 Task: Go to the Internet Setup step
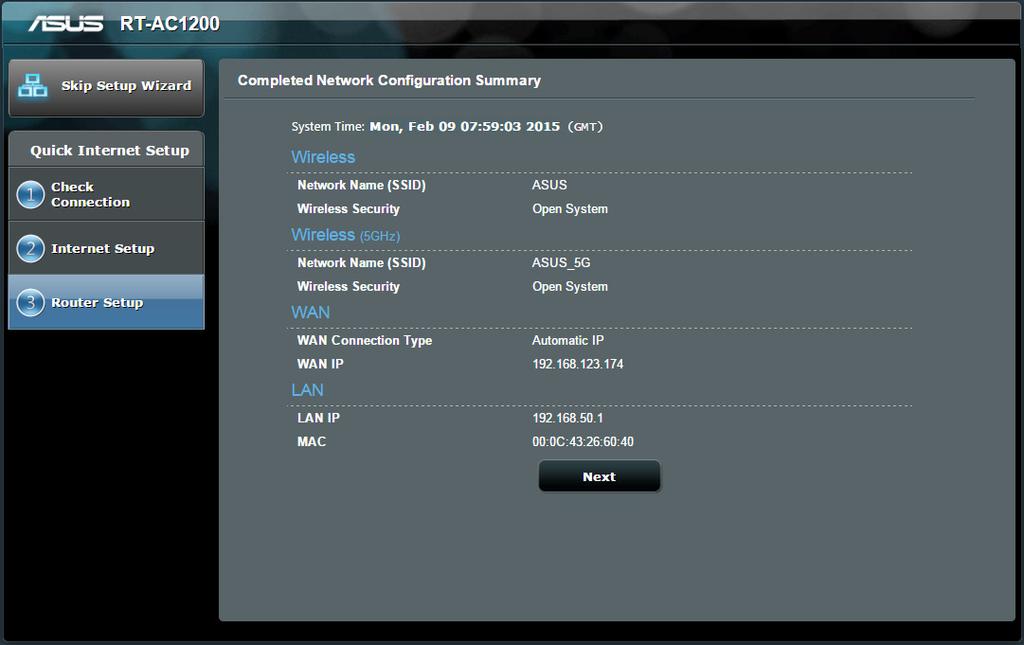tap(106, 248)
